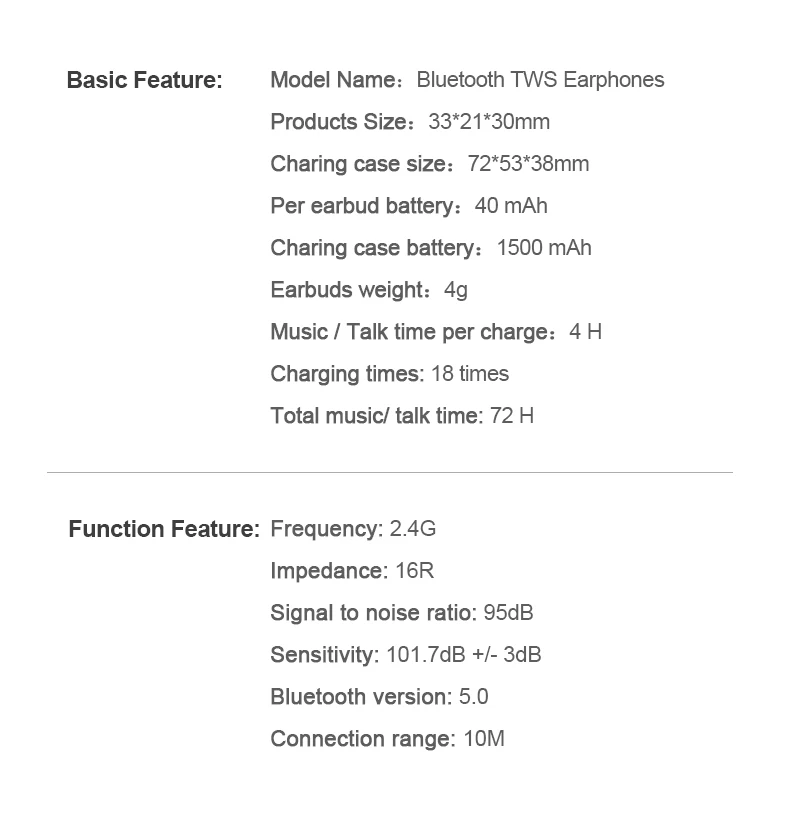The width and height of the screenshot is (790, 815).
Task: Click the Bluetooth version 5.0 line
Action: [379, 697]
